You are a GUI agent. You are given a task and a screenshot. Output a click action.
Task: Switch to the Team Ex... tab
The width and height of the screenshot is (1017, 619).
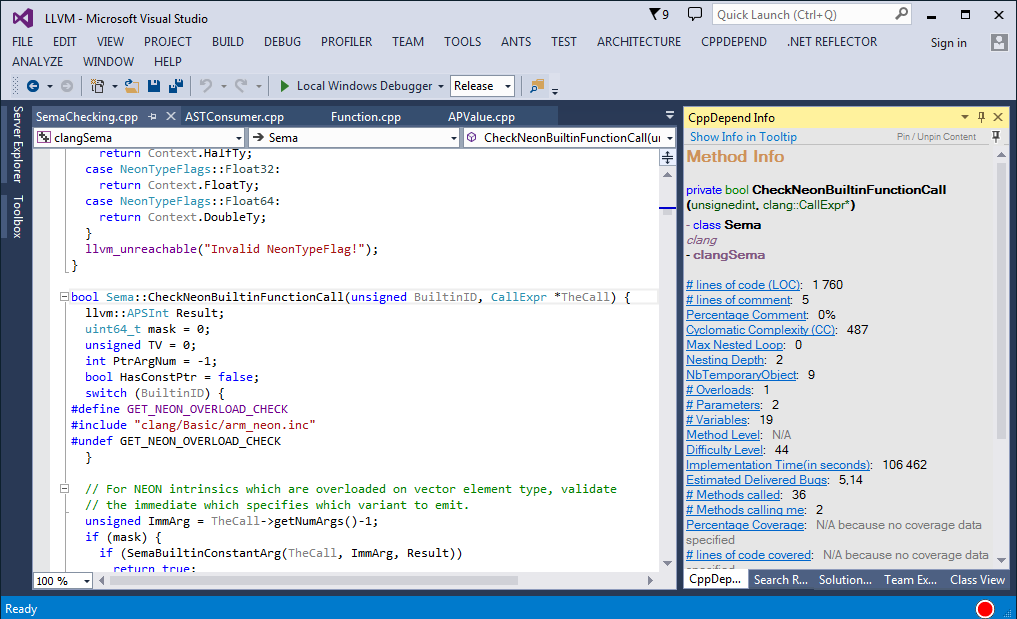coord(910,579)
